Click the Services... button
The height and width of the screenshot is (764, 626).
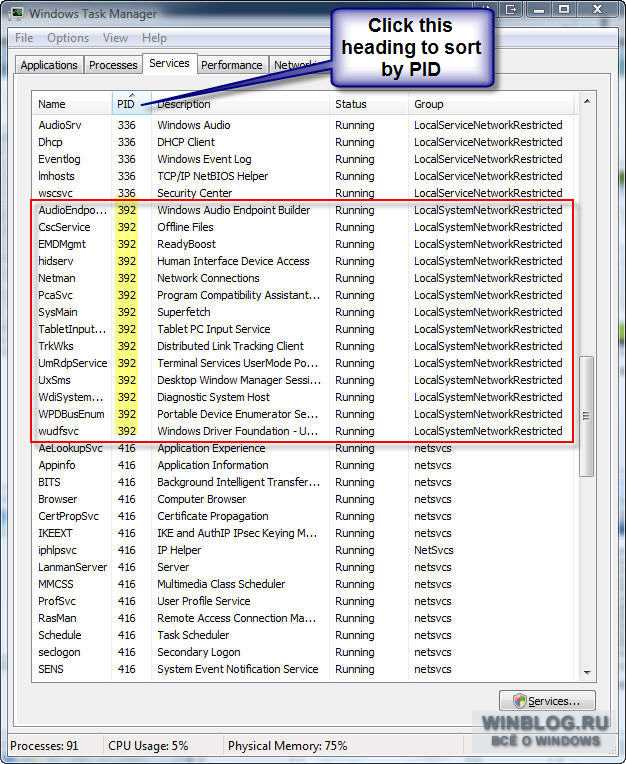[x=547, y=701]
